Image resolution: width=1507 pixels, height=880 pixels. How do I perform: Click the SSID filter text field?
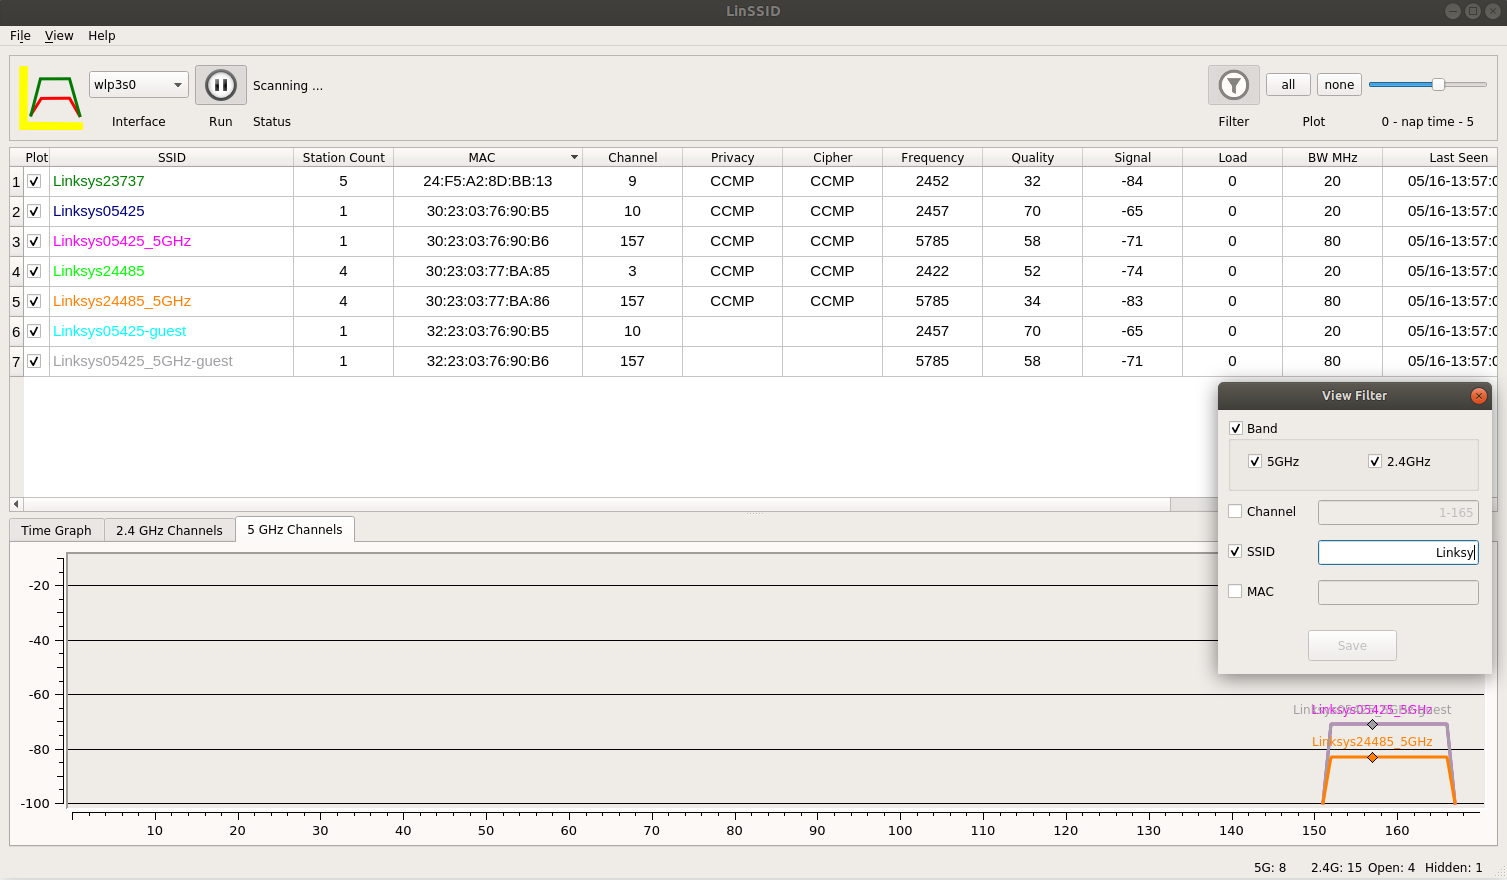[1398, 552]
